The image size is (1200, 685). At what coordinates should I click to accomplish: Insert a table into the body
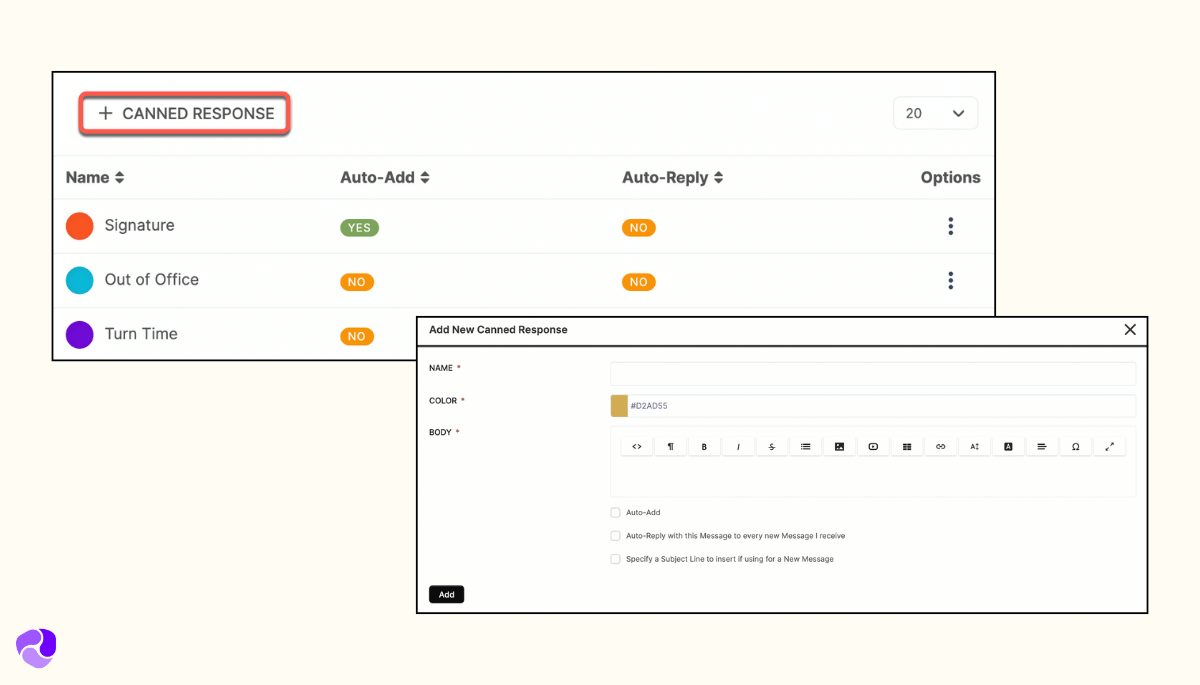pyautogui.click(x=907, y=447)
